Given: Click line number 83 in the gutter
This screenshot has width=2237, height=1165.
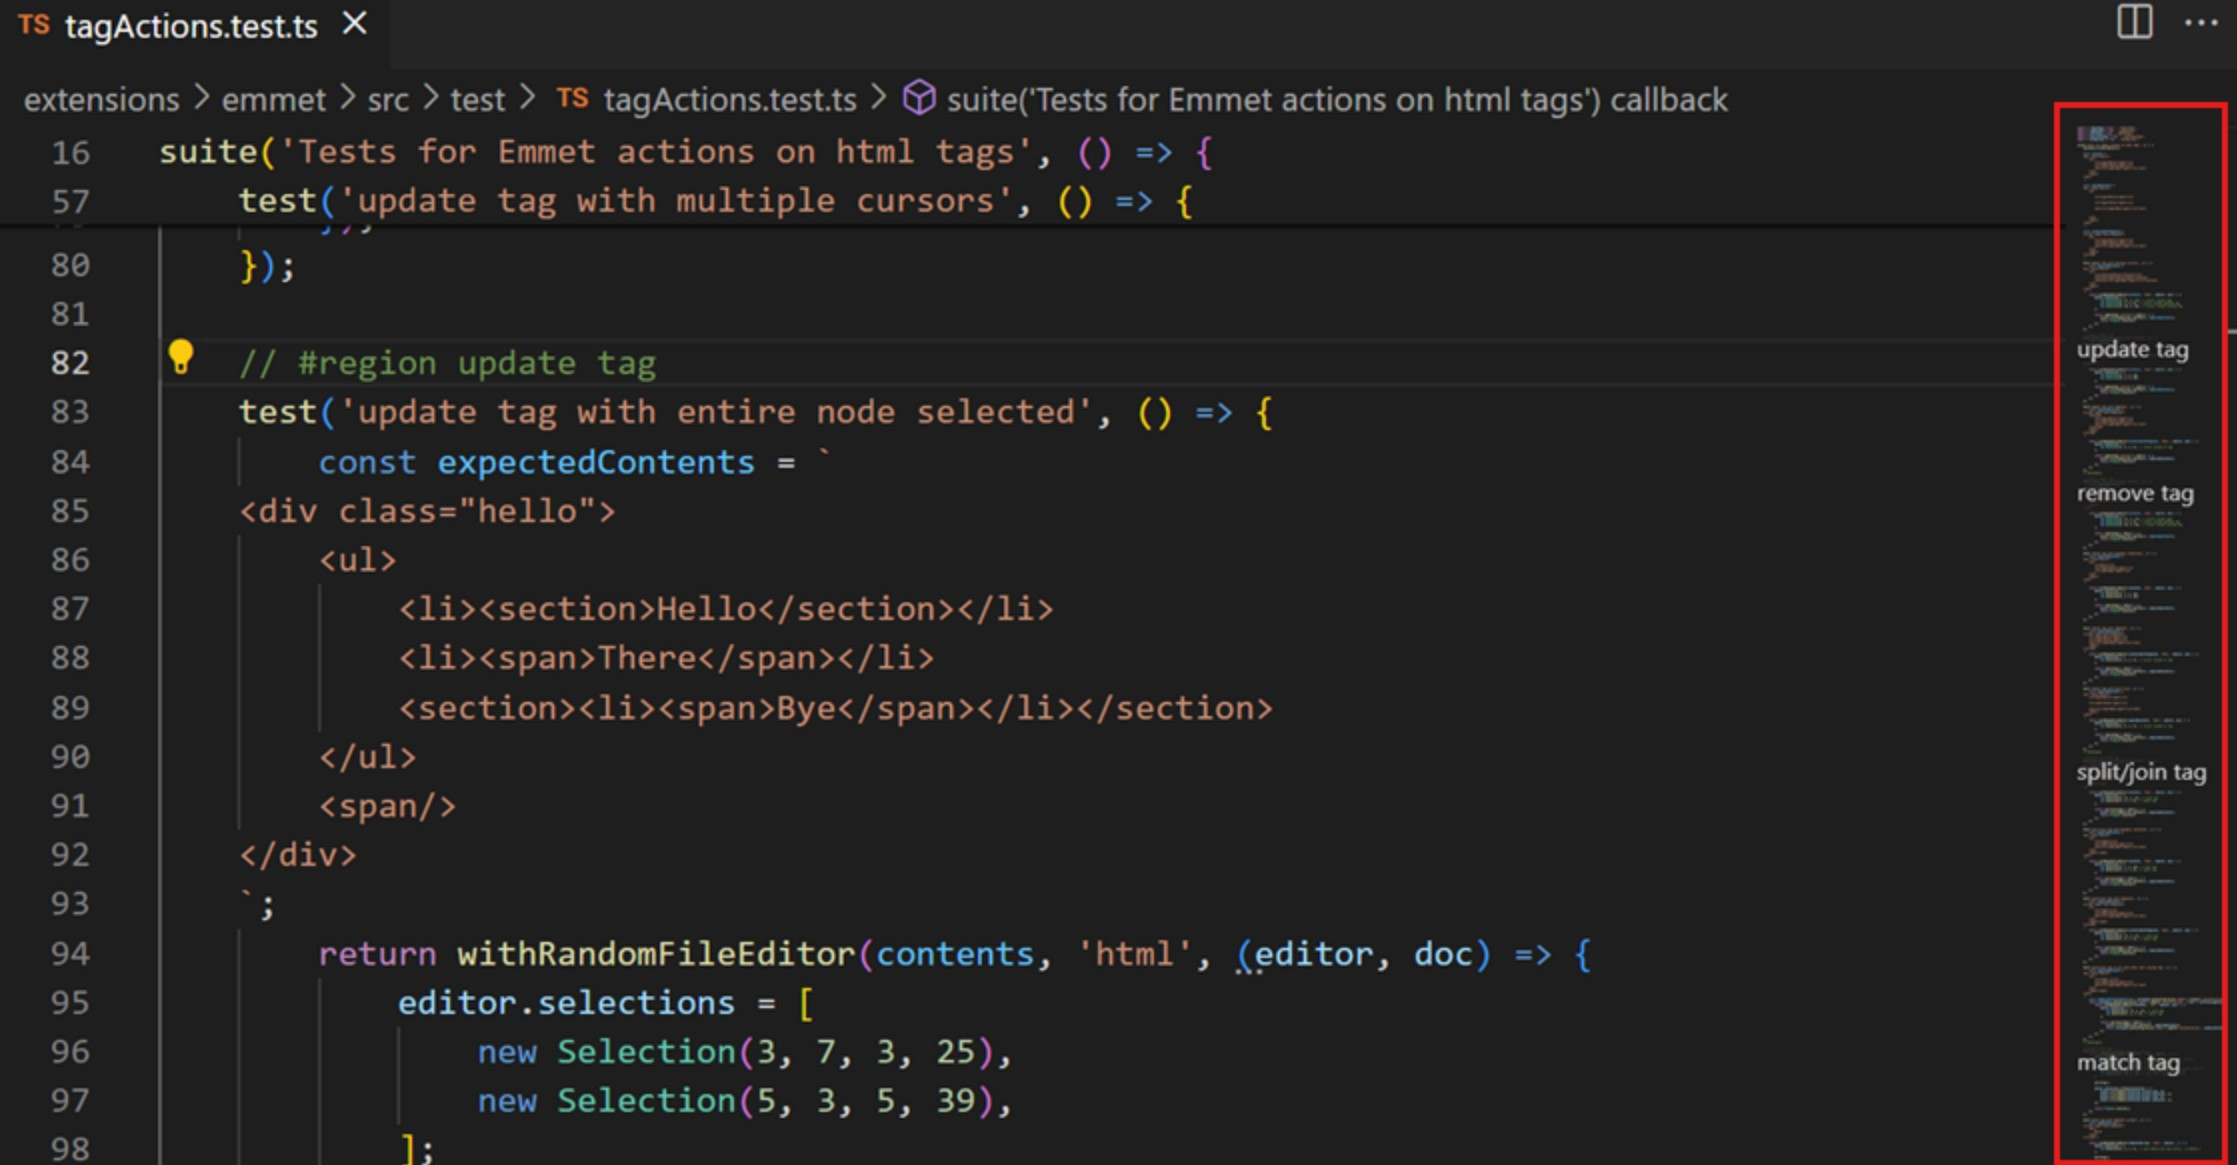Looking at the screenshot, I should coord(70,412).
